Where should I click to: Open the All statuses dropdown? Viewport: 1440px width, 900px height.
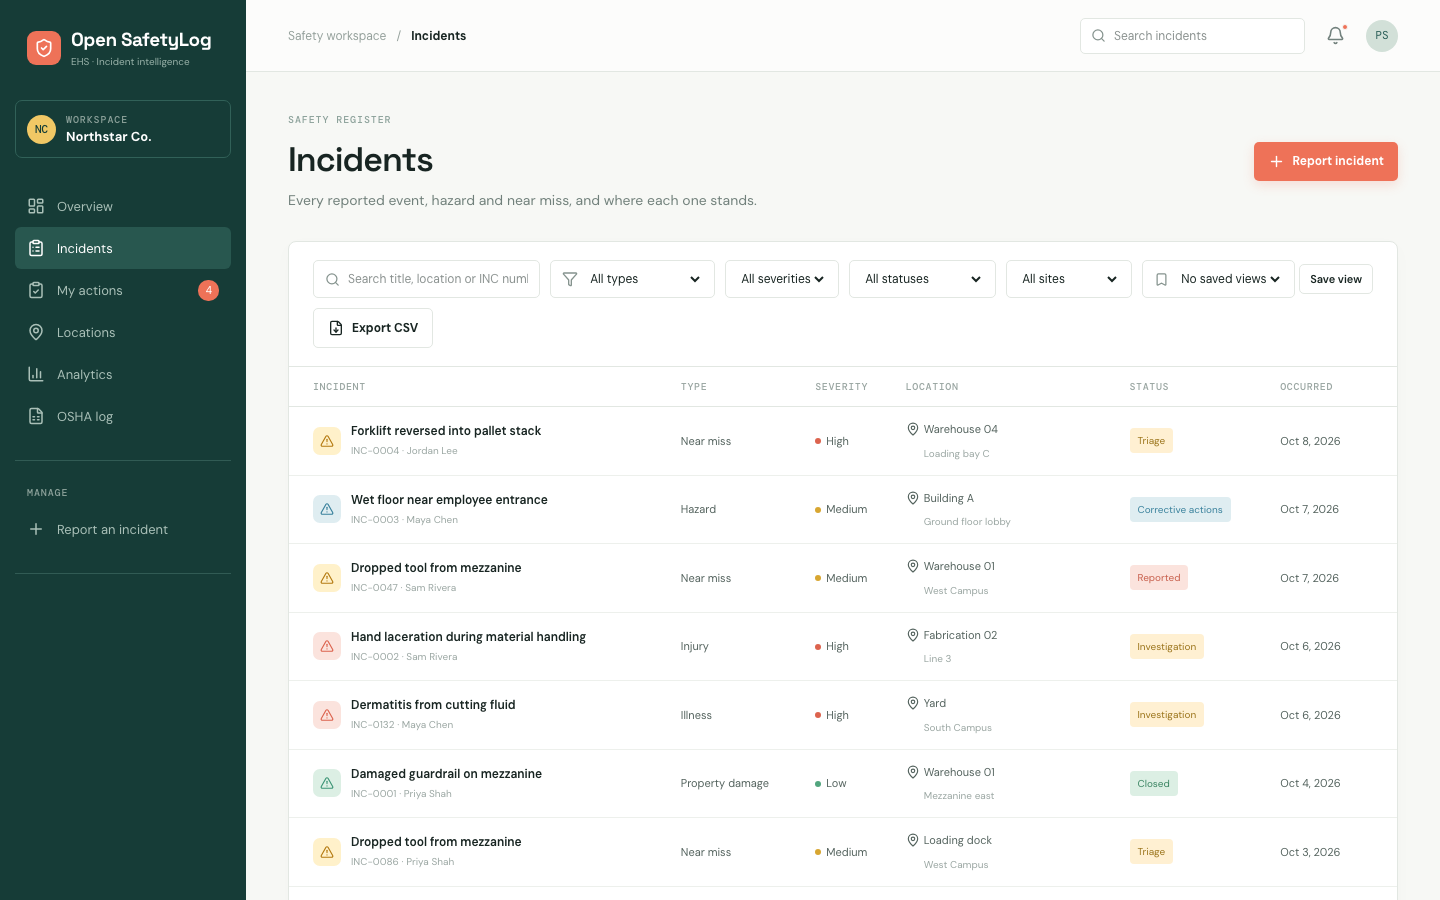[x=922, y=279]
